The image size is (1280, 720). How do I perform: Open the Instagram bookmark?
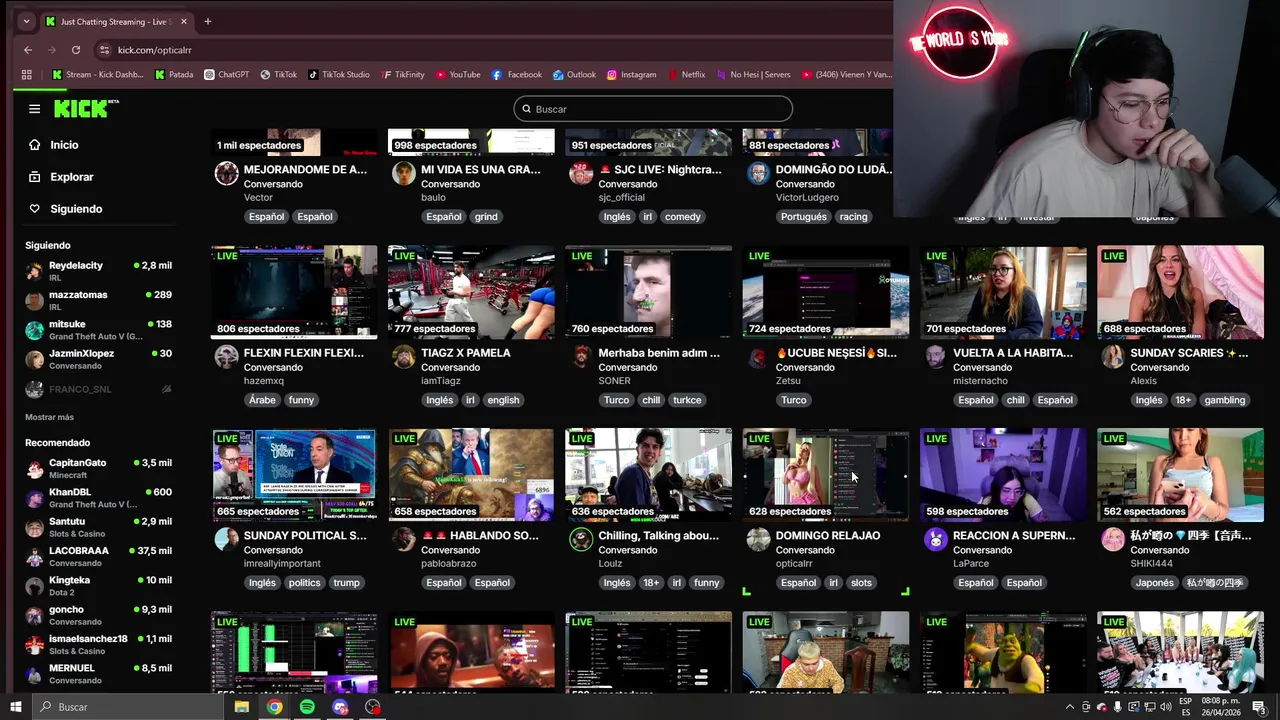(631, 75)
